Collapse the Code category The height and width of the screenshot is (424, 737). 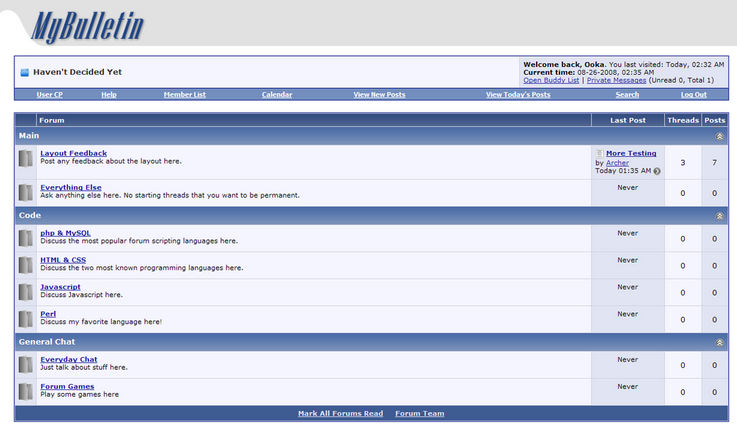(718, 216)
